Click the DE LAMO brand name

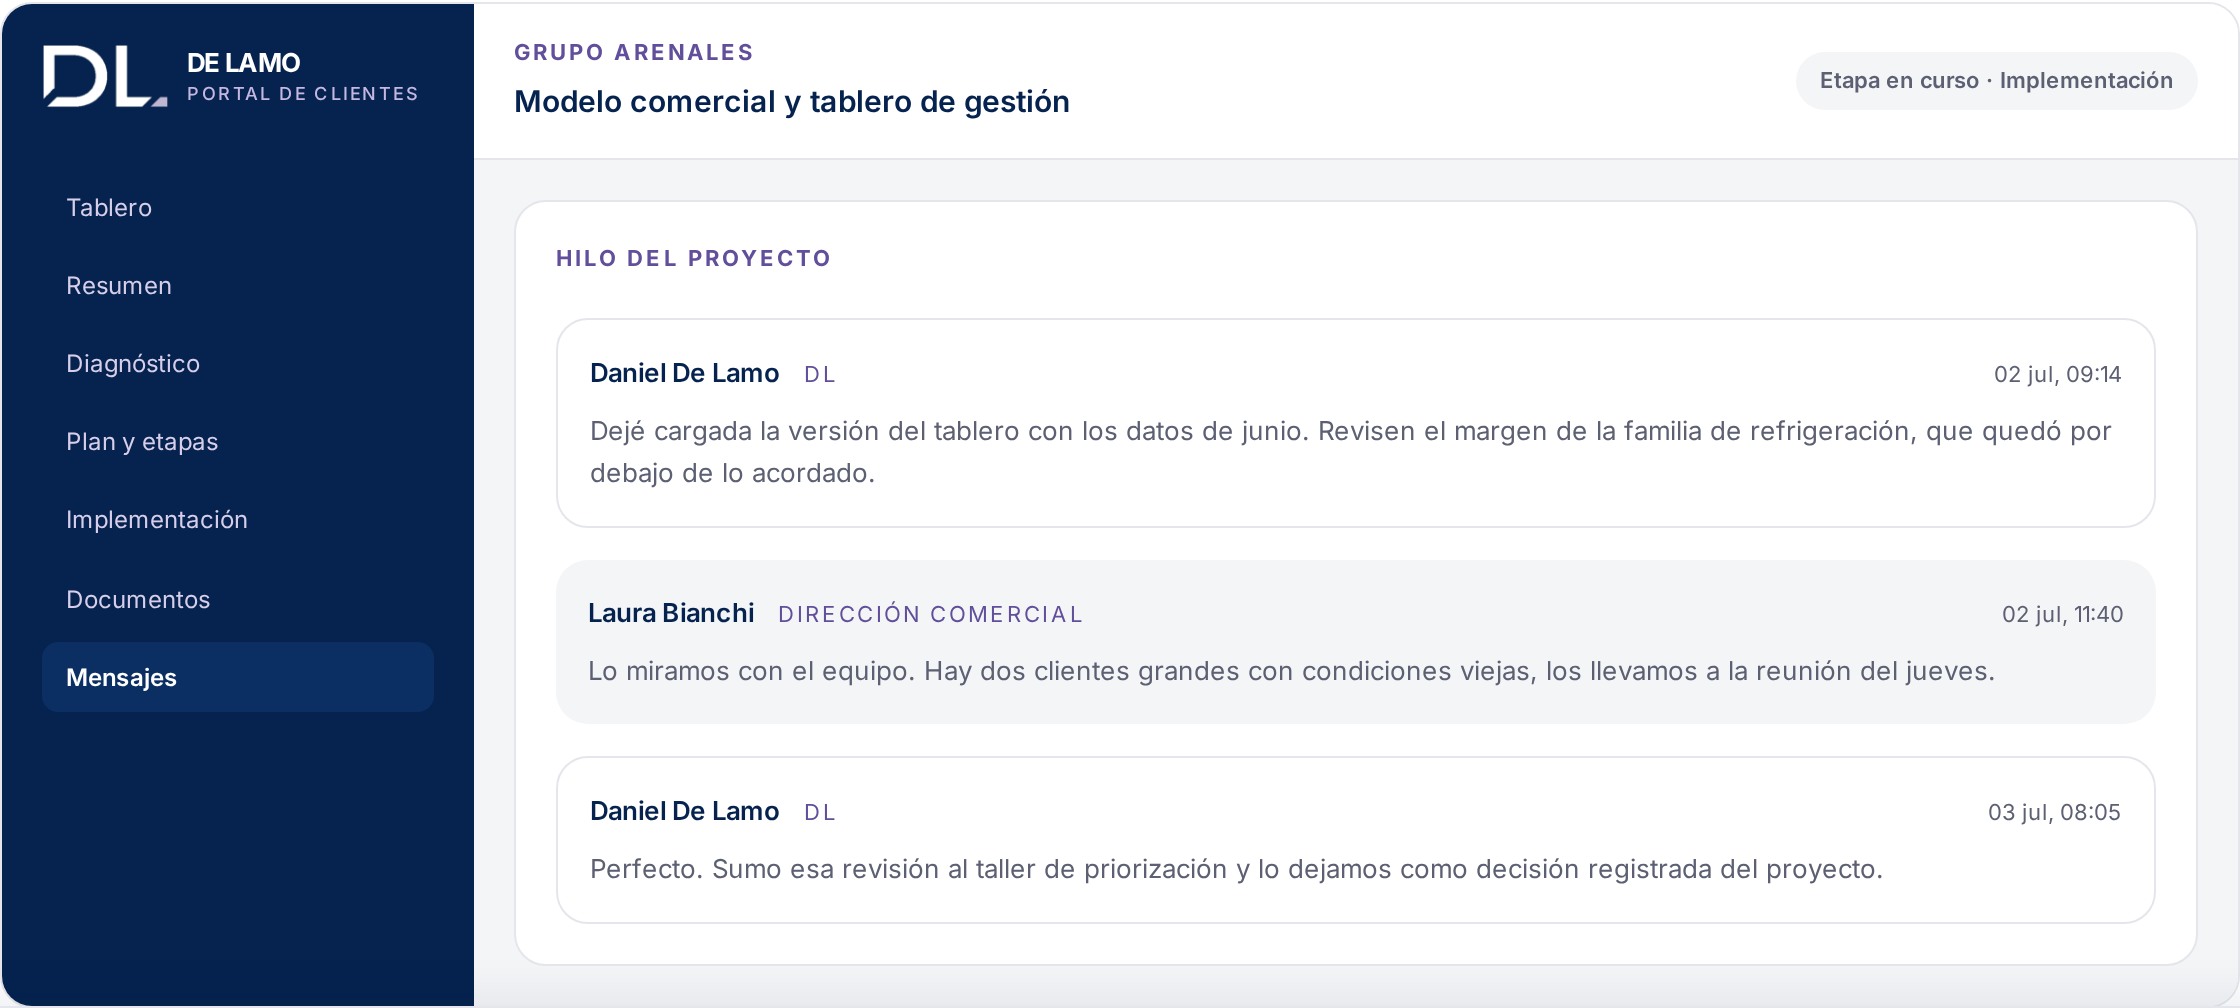[x=243, y=63]
